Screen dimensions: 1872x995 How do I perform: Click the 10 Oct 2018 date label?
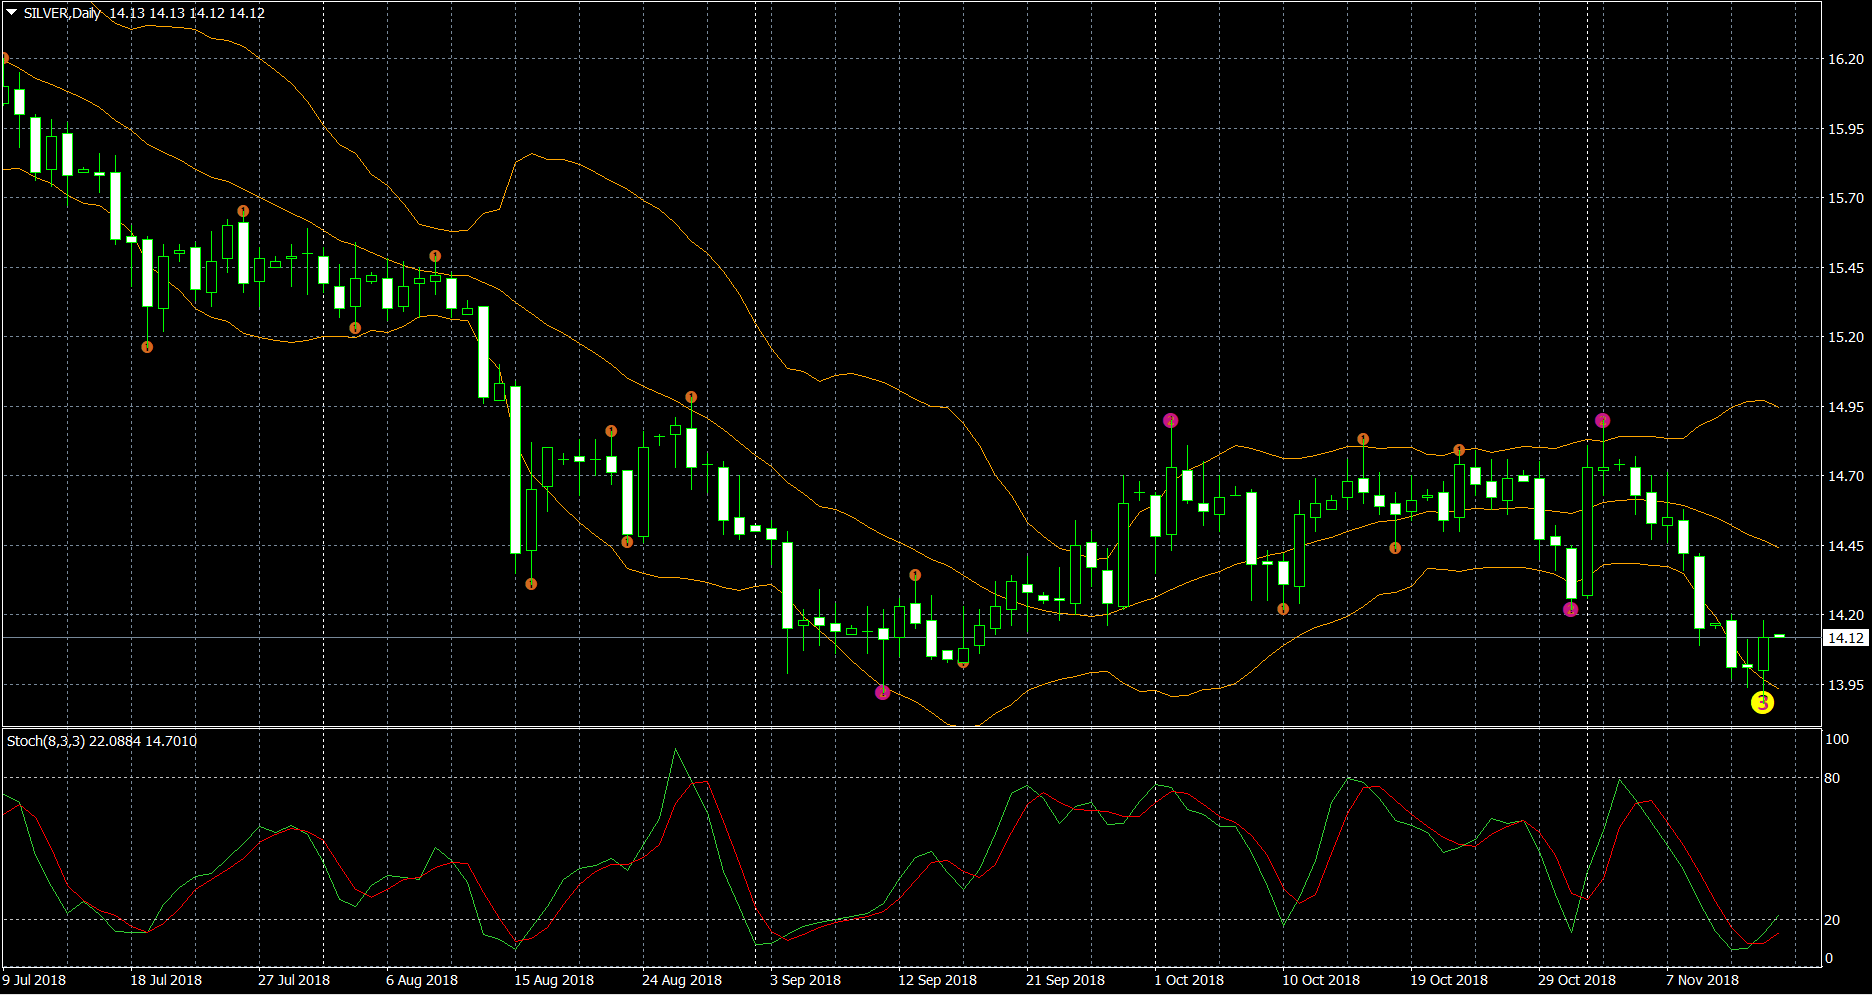click(1322, 980)
